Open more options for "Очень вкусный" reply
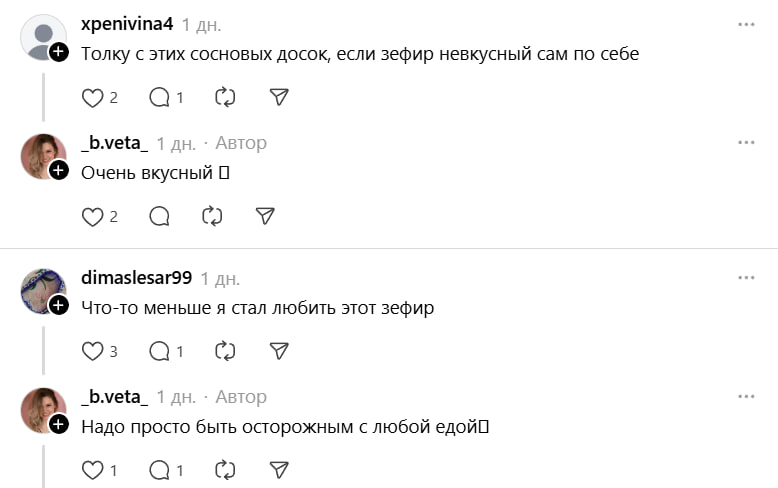 tap(746, 143)
